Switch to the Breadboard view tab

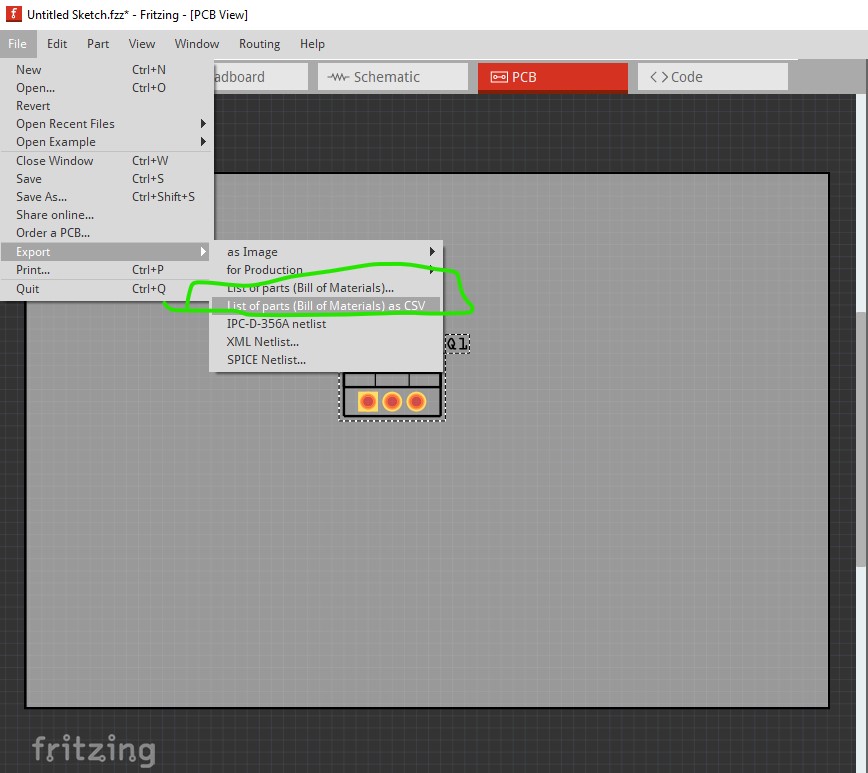pyautogui.click(x=260, y=77)
